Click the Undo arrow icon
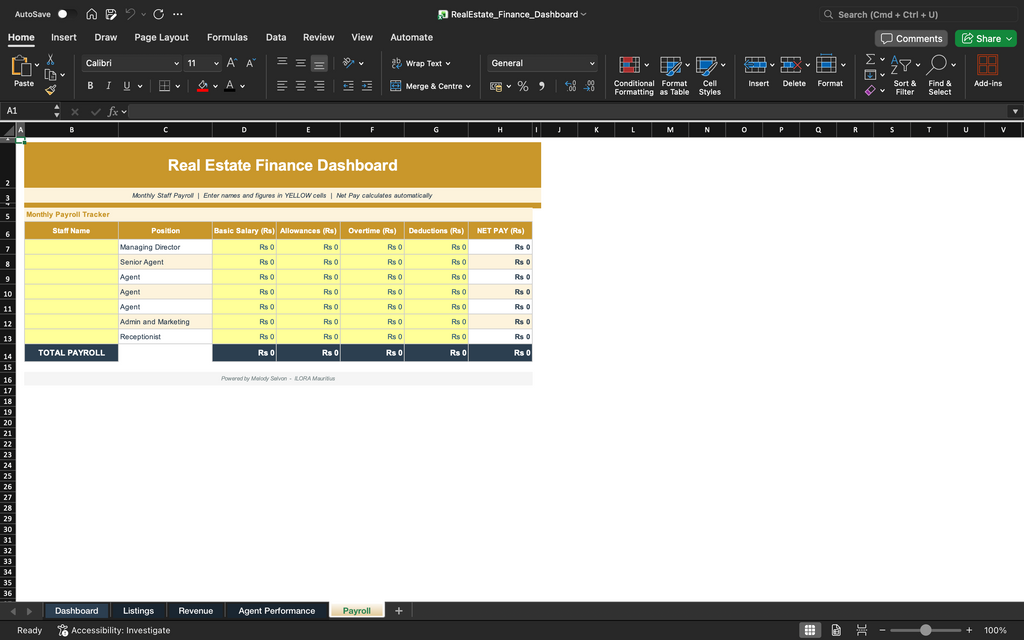 click(130, 14)
